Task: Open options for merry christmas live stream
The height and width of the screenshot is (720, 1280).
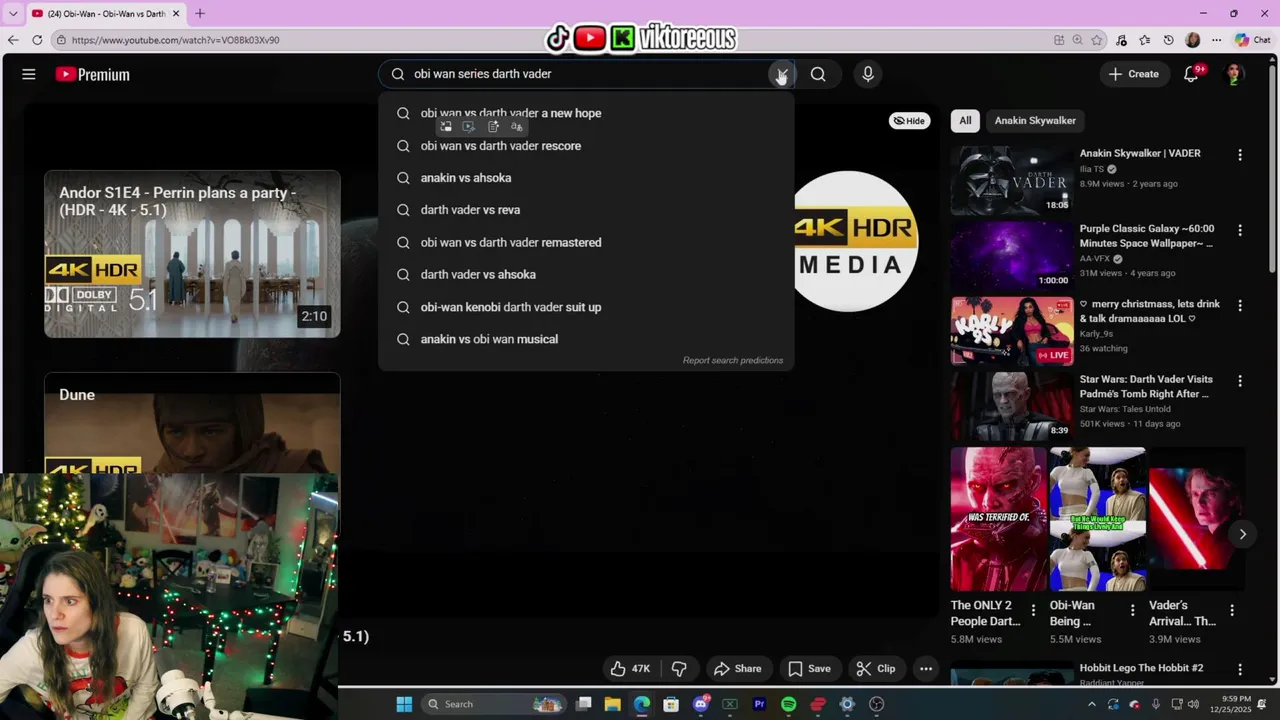Action: 1240,305
